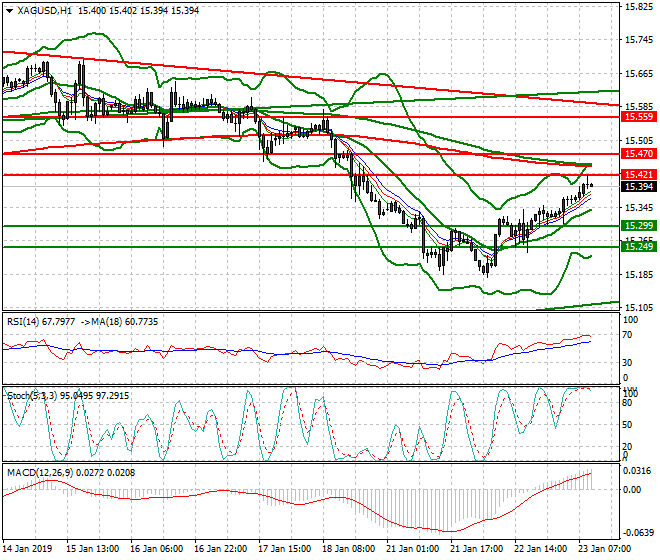This screenshot has width=660, height=560.
Task: Click the 21 Jan 01:00 time label
Action: [412, 549]
